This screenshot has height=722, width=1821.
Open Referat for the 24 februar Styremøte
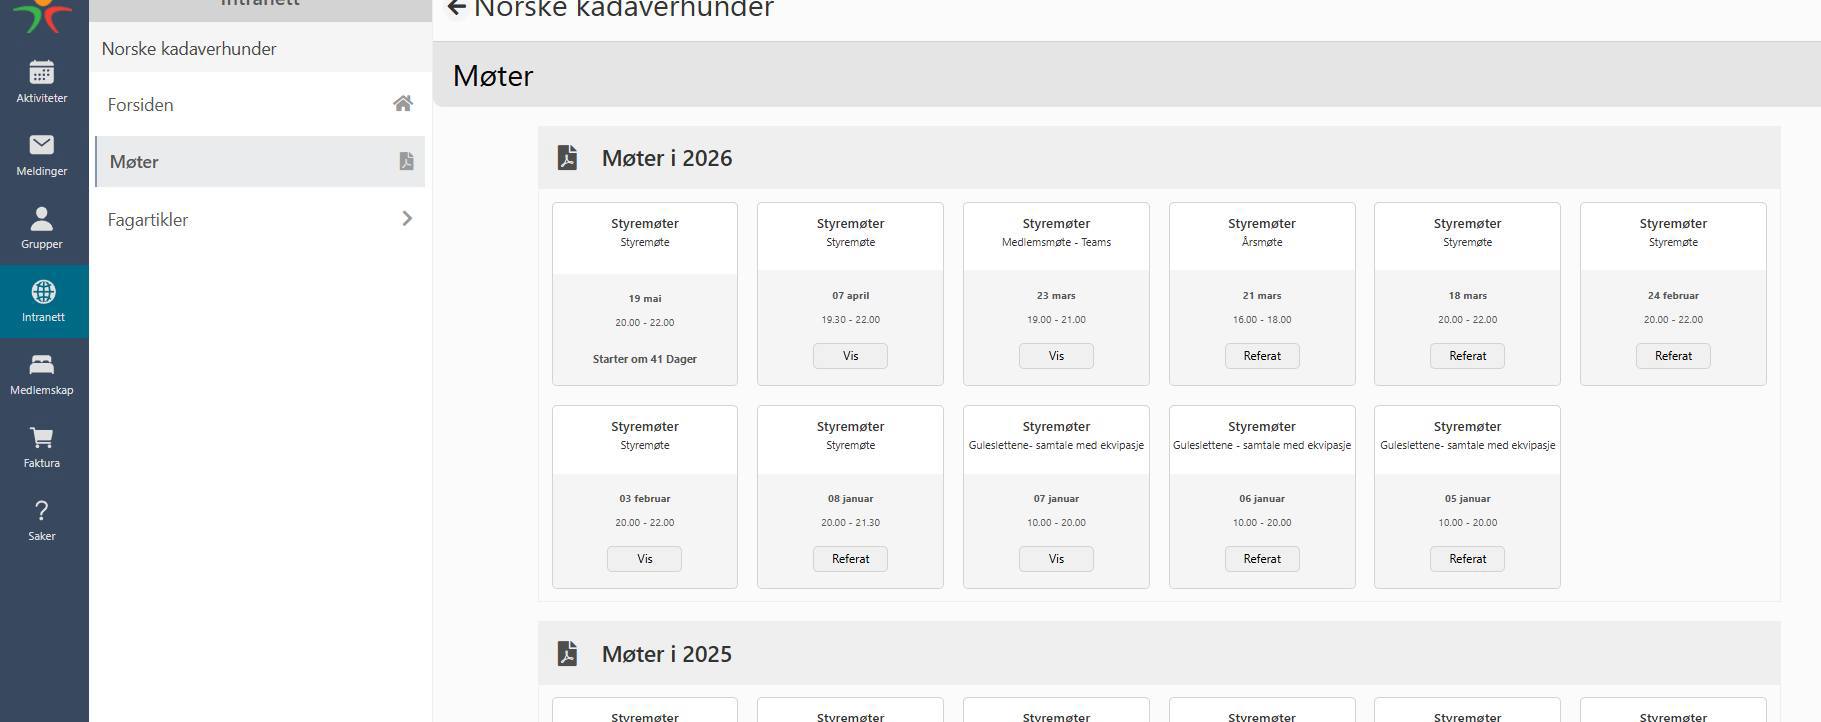(x=1672, y=356)
